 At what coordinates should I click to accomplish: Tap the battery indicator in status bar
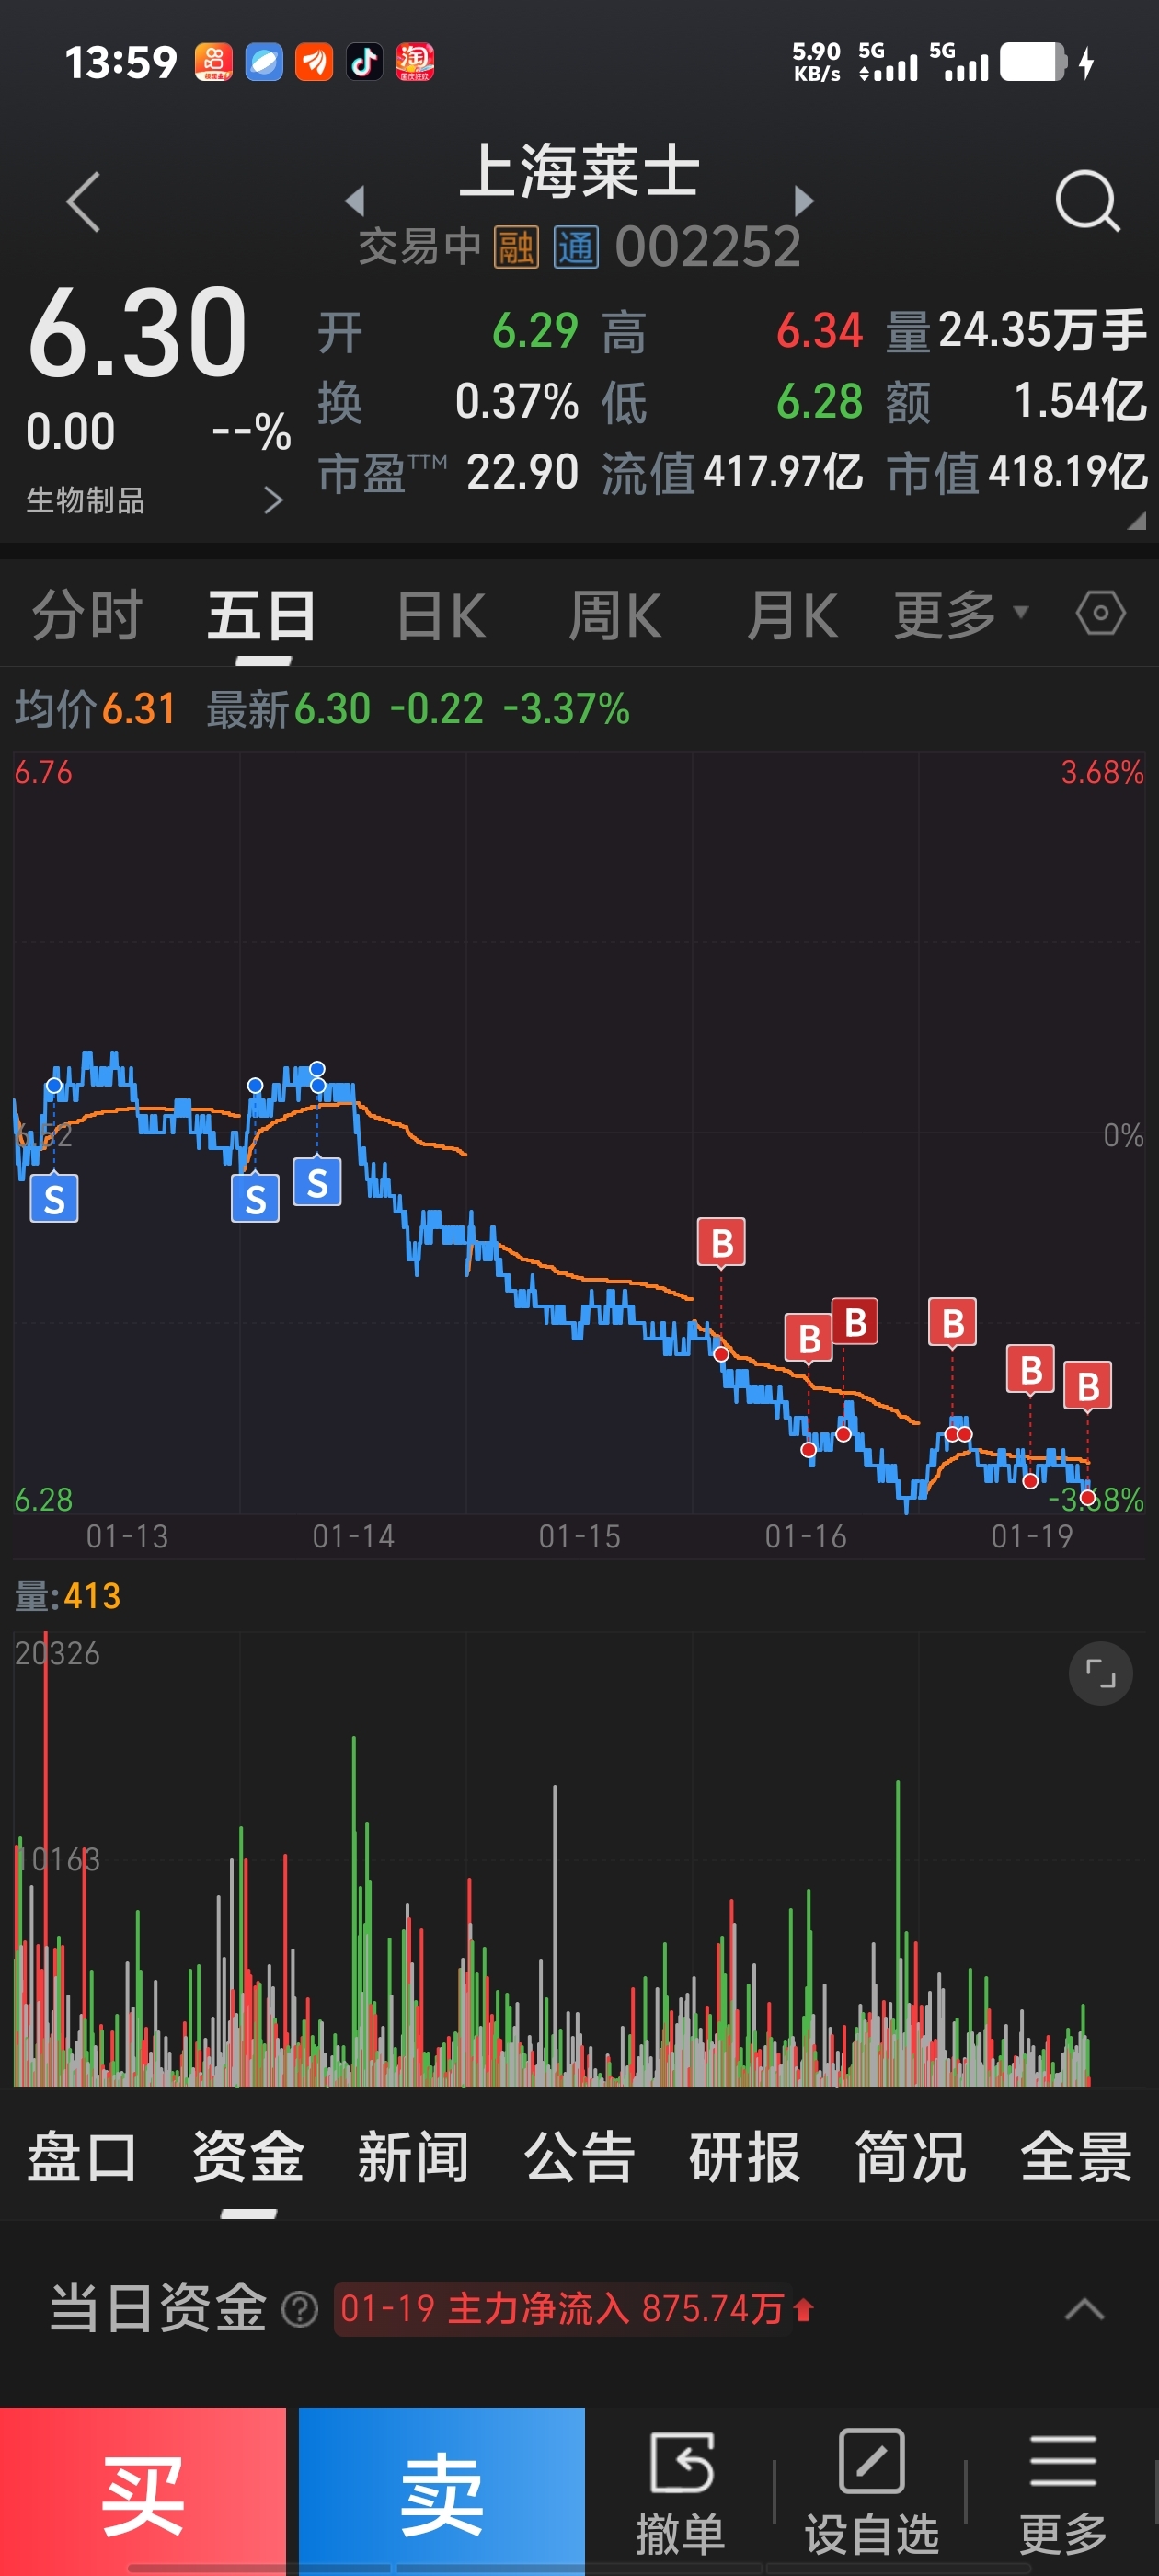point(1033,62)
